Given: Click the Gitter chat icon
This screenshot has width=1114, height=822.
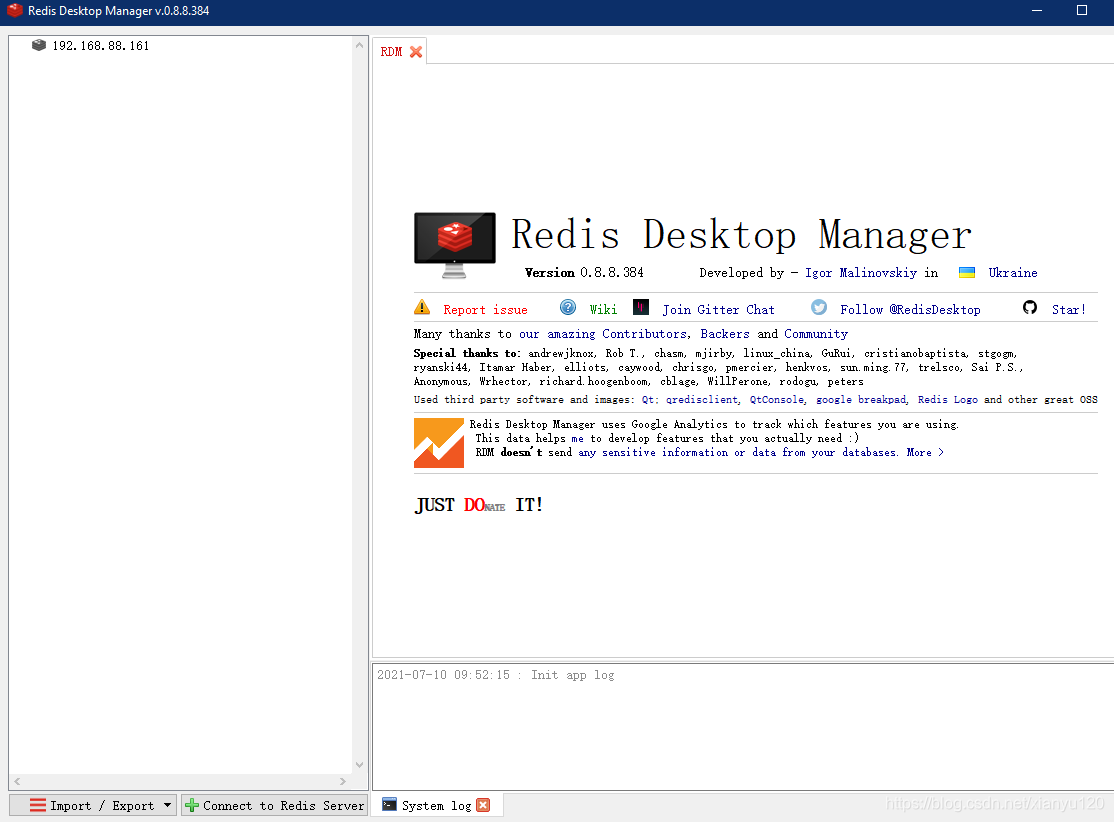Looking at the screenshot, I should [641, 308].
